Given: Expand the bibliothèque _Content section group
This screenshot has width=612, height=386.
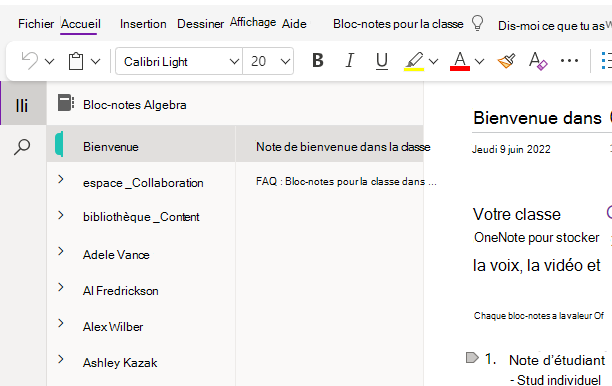Looking at the screenshot, I should (61, 215).
